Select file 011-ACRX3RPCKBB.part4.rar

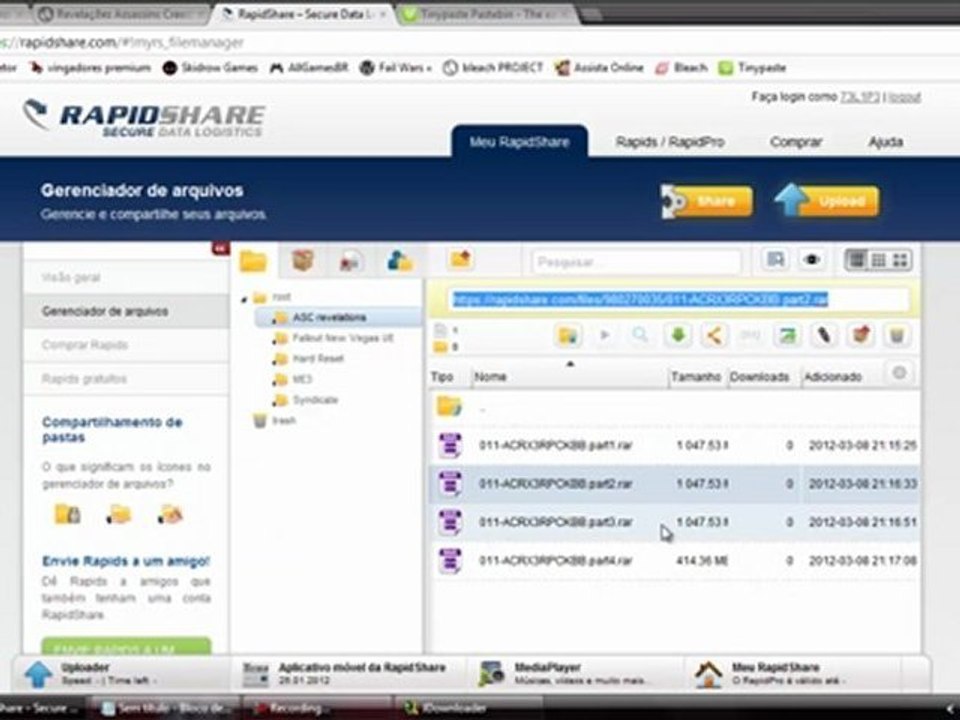pyautogui.click(x=674, y=561)
